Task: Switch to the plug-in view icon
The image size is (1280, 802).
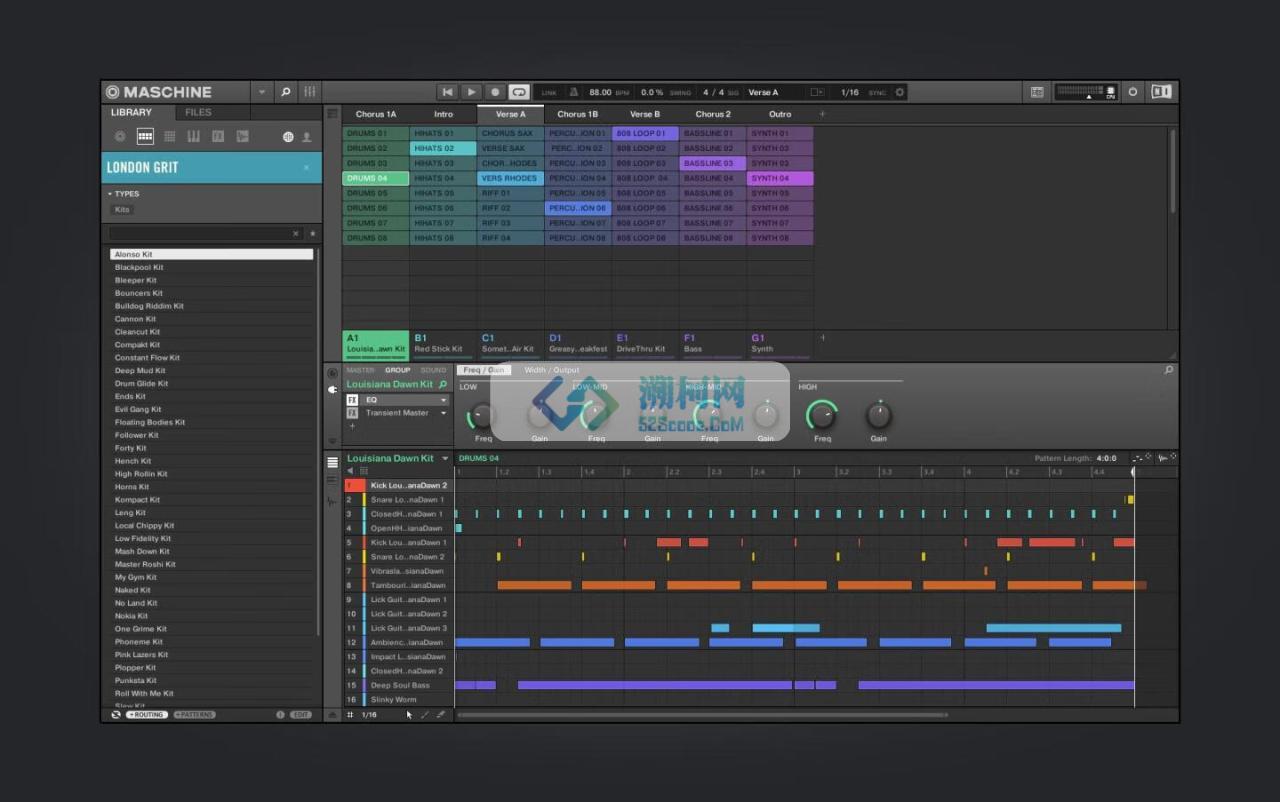Action: click(x=333, y=388)
